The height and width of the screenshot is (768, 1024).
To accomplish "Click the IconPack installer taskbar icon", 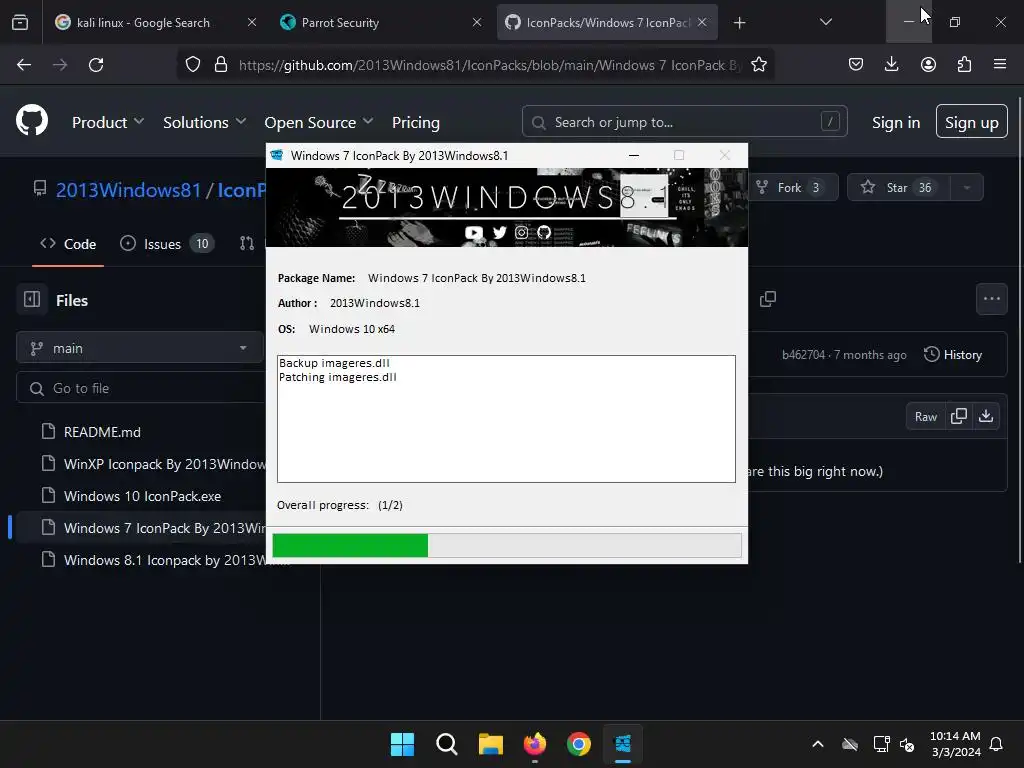I will pos(623,744).
